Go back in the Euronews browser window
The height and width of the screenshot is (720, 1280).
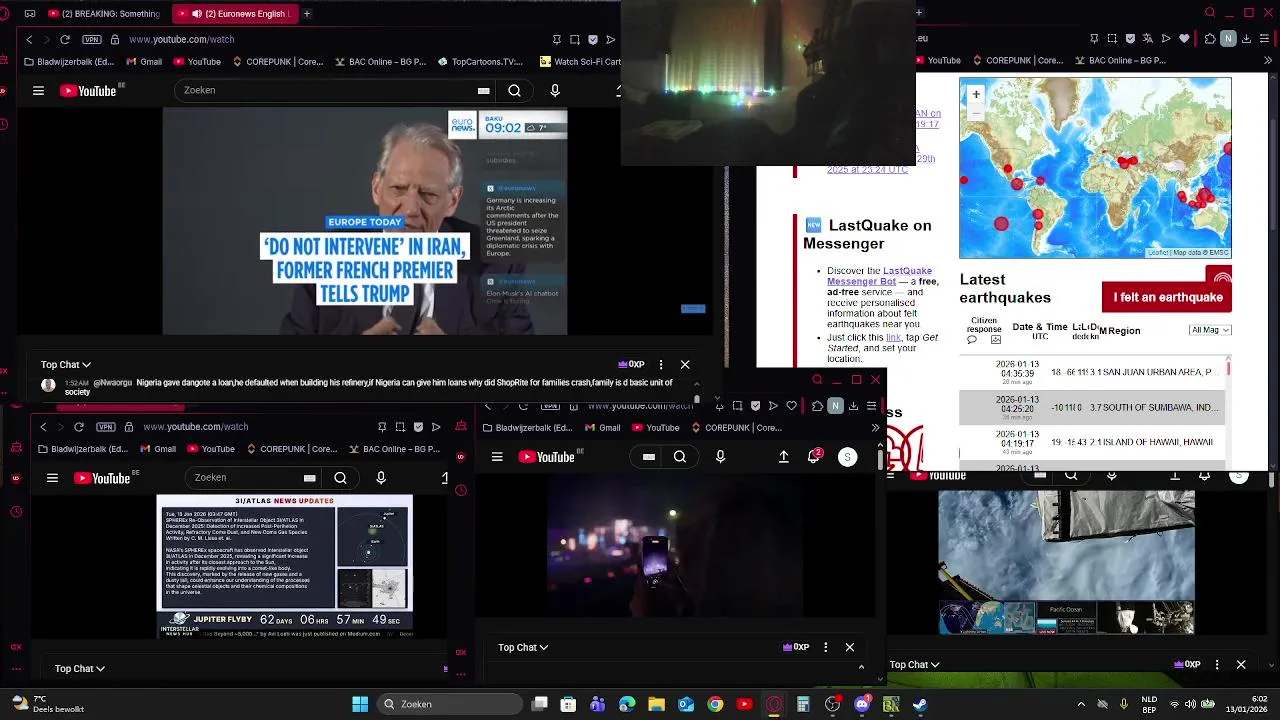29,39
